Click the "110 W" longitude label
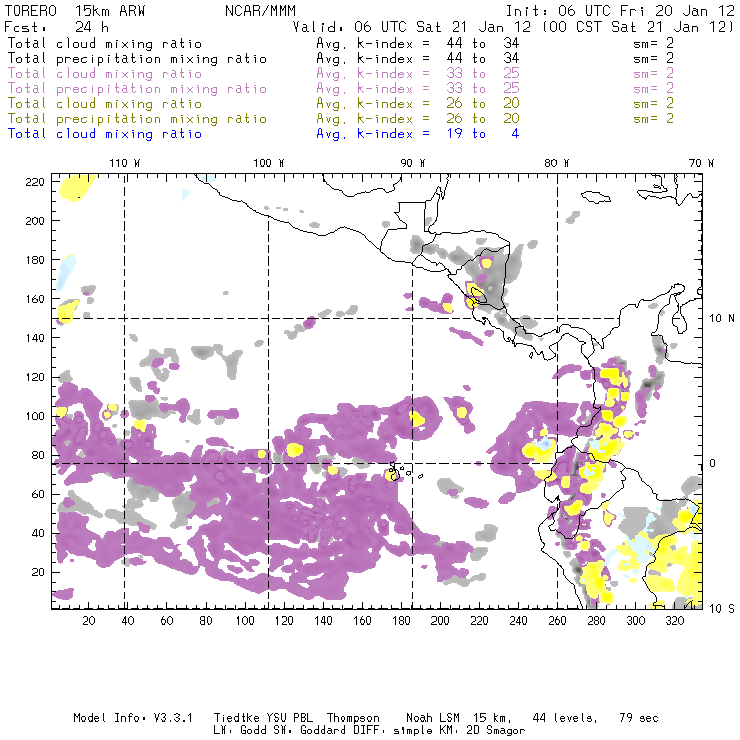The width and height of the screenshot is (740, 740). click(x=125, y=163)
